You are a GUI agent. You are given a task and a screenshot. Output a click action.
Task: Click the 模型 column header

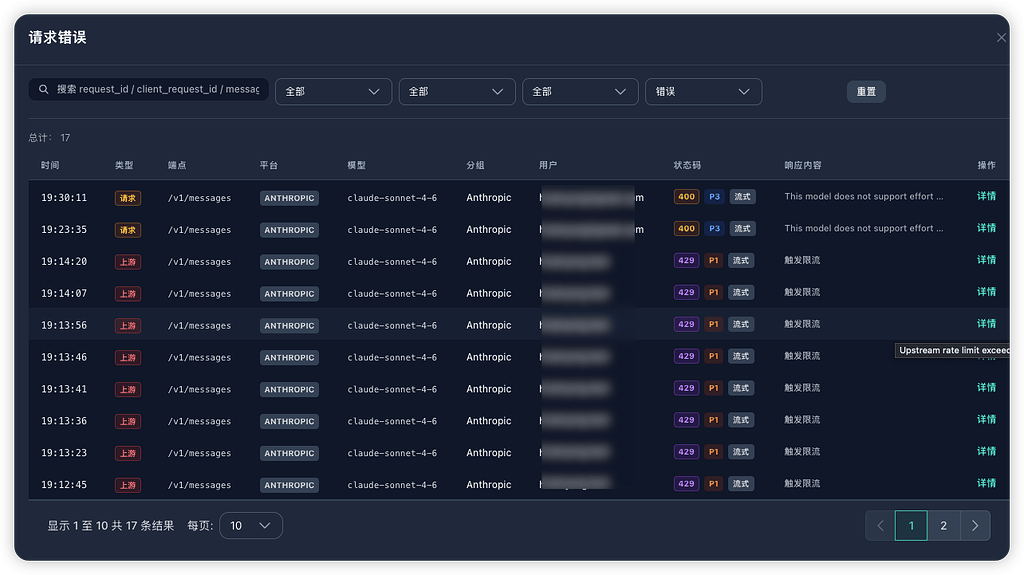click(357, 165)
